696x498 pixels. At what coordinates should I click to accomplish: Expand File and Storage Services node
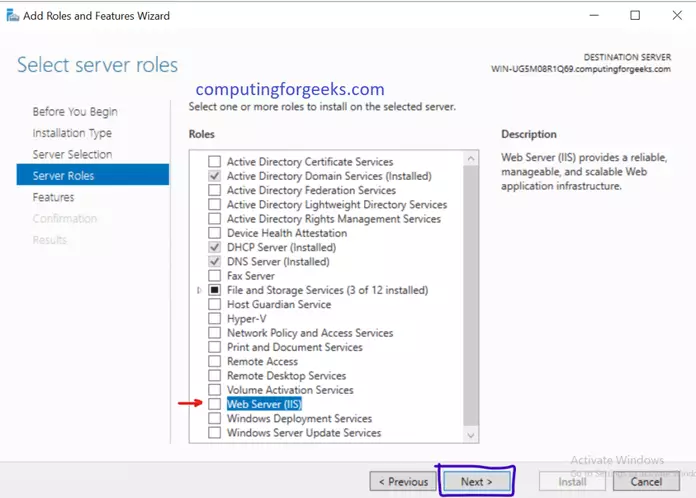(x=199, y=290)
